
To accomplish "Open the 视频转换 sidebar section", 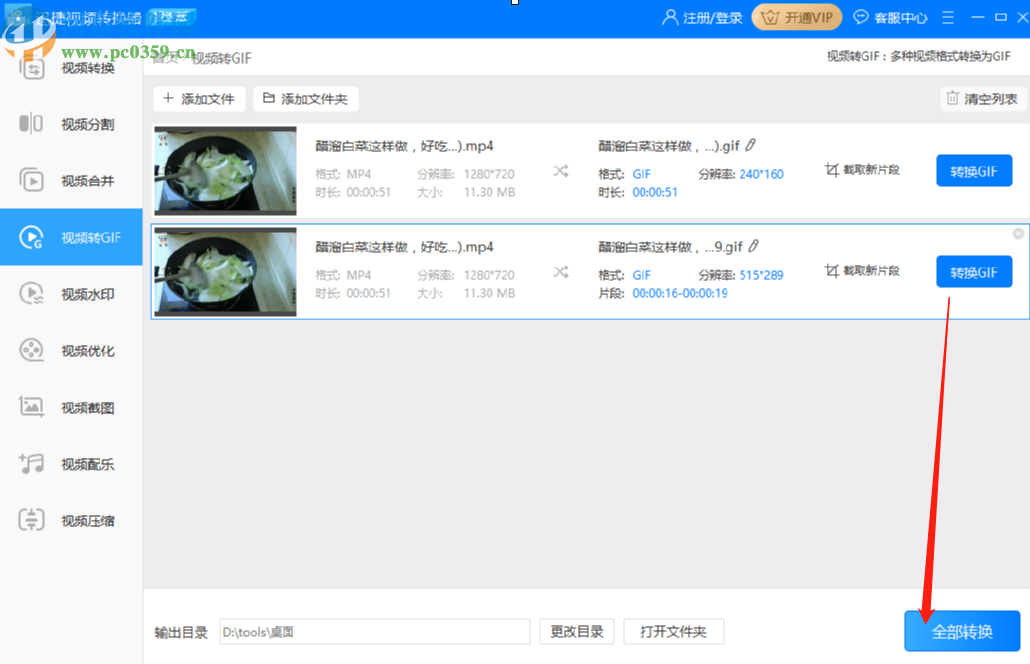I will 71,68.
